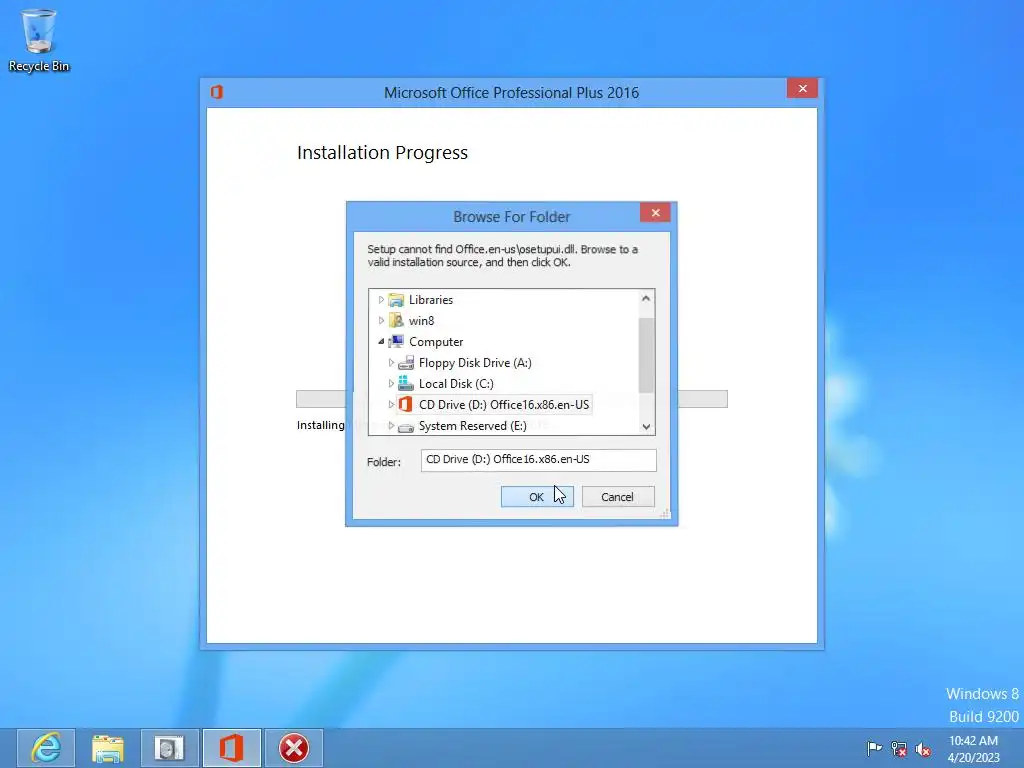The image size is (1024, 768).
Task: Click the folder tree scrollbar thumb
Action: pyautogui.click(x=646, y=355)
